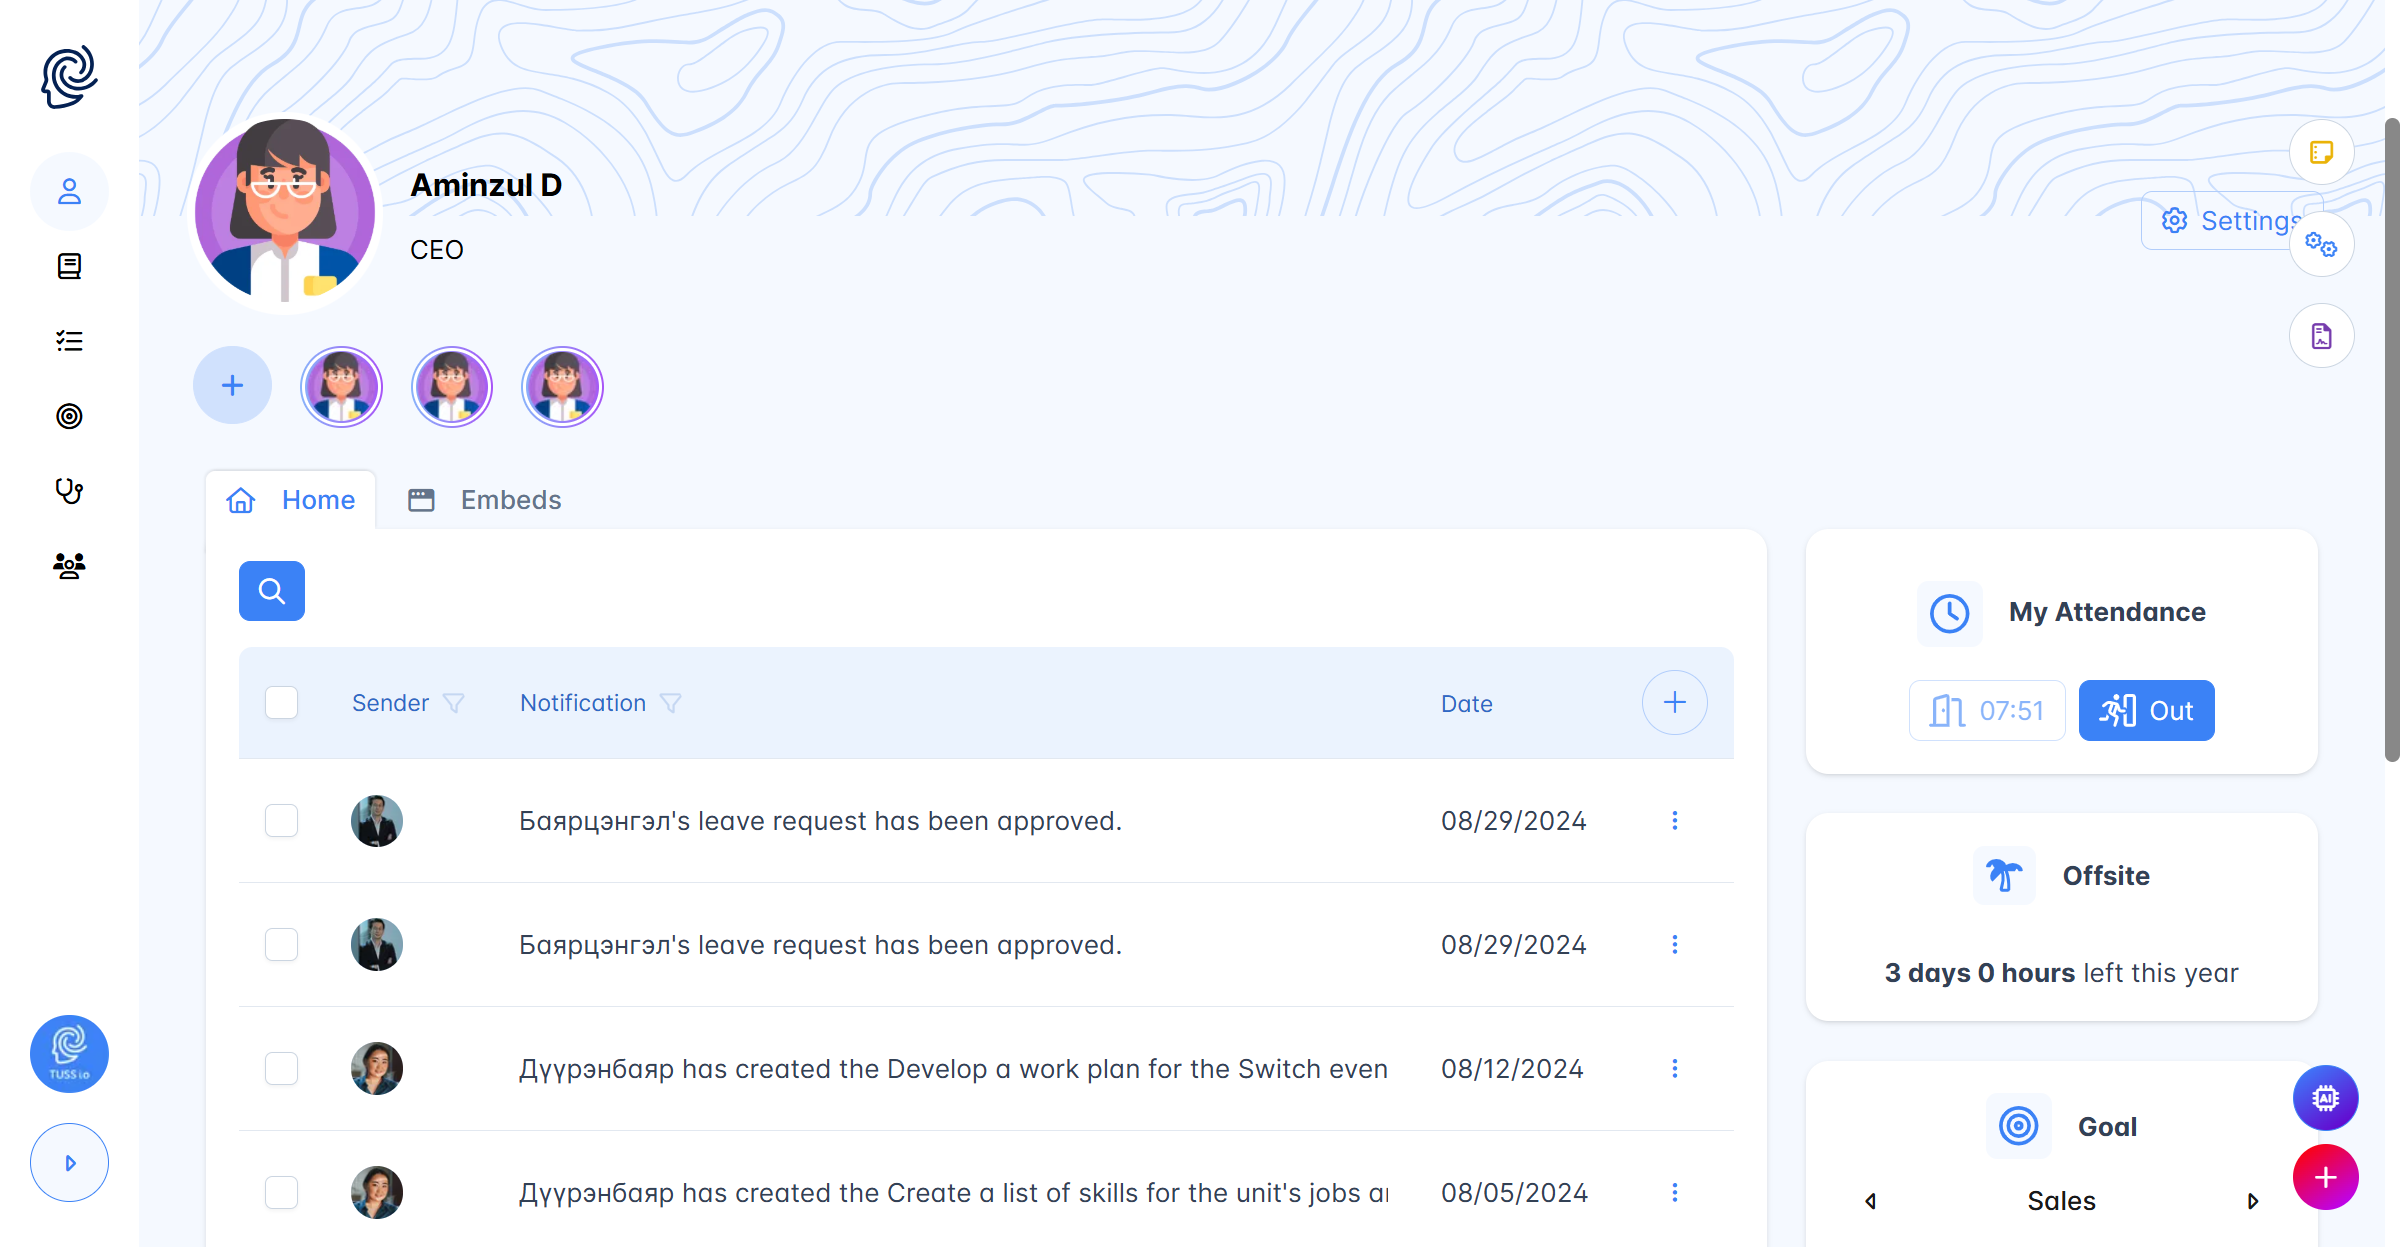Click the blue search button

272,591
